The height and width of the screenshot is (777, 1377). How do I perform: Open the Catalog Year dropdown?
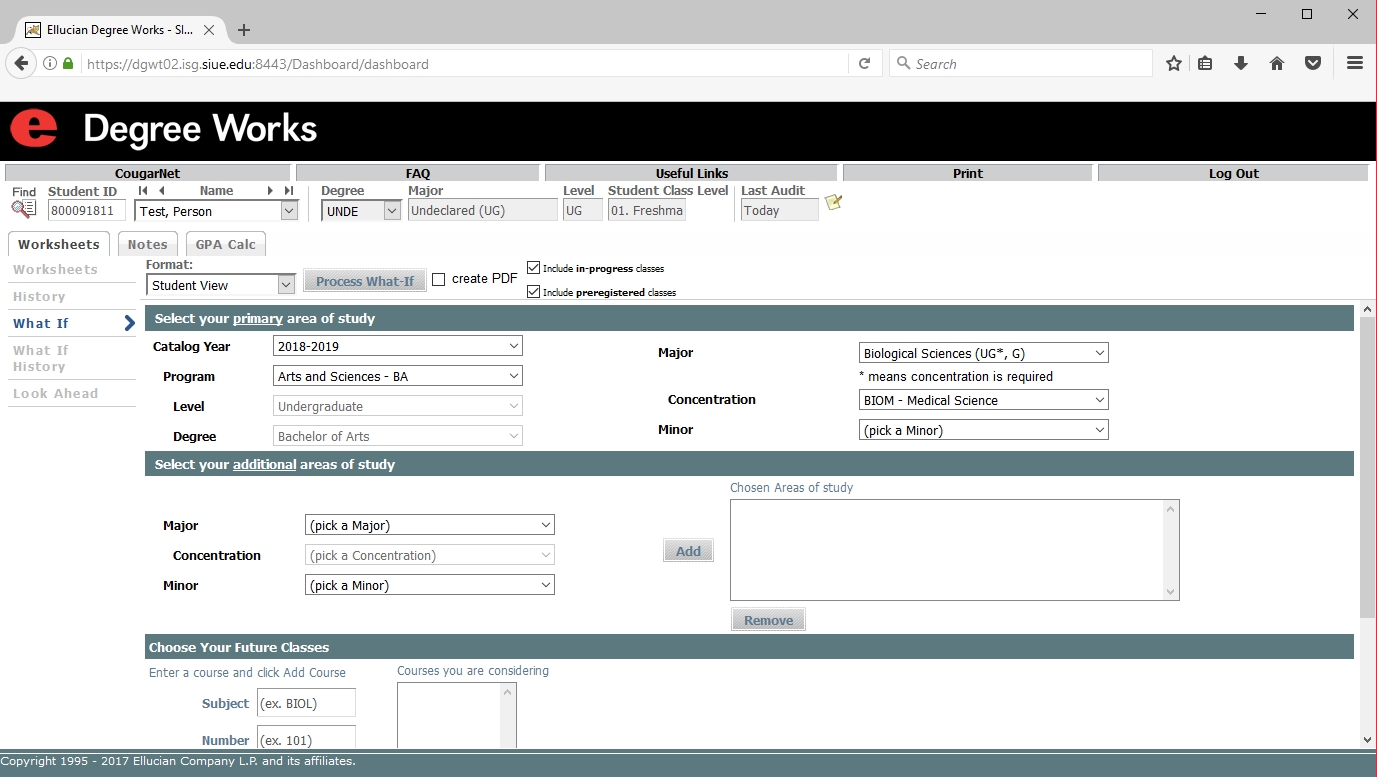tap(397, 347)
